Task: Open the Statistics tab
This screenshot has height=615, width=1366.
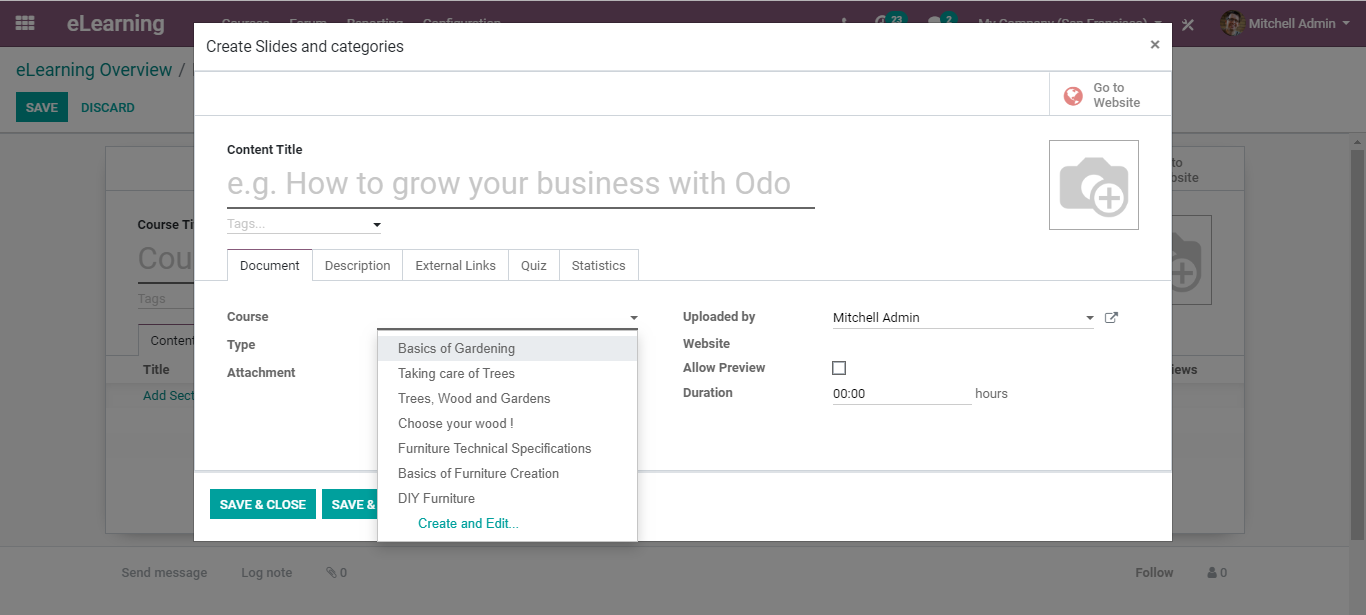Action: pos(598,265)
